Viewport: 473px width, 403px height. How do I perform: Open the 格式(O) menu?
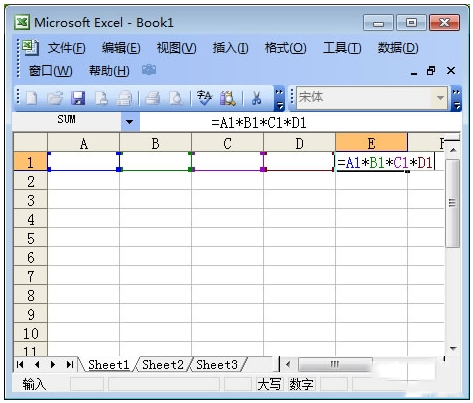[285, 48]
